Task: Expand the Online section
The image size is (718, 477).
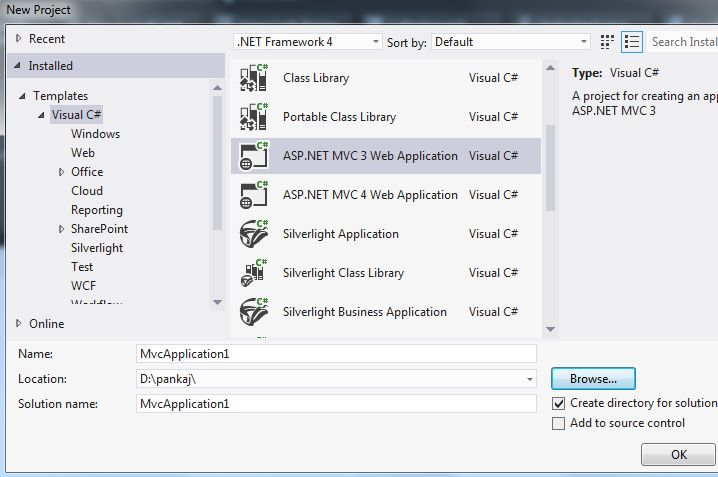Action: click(18, 324)
